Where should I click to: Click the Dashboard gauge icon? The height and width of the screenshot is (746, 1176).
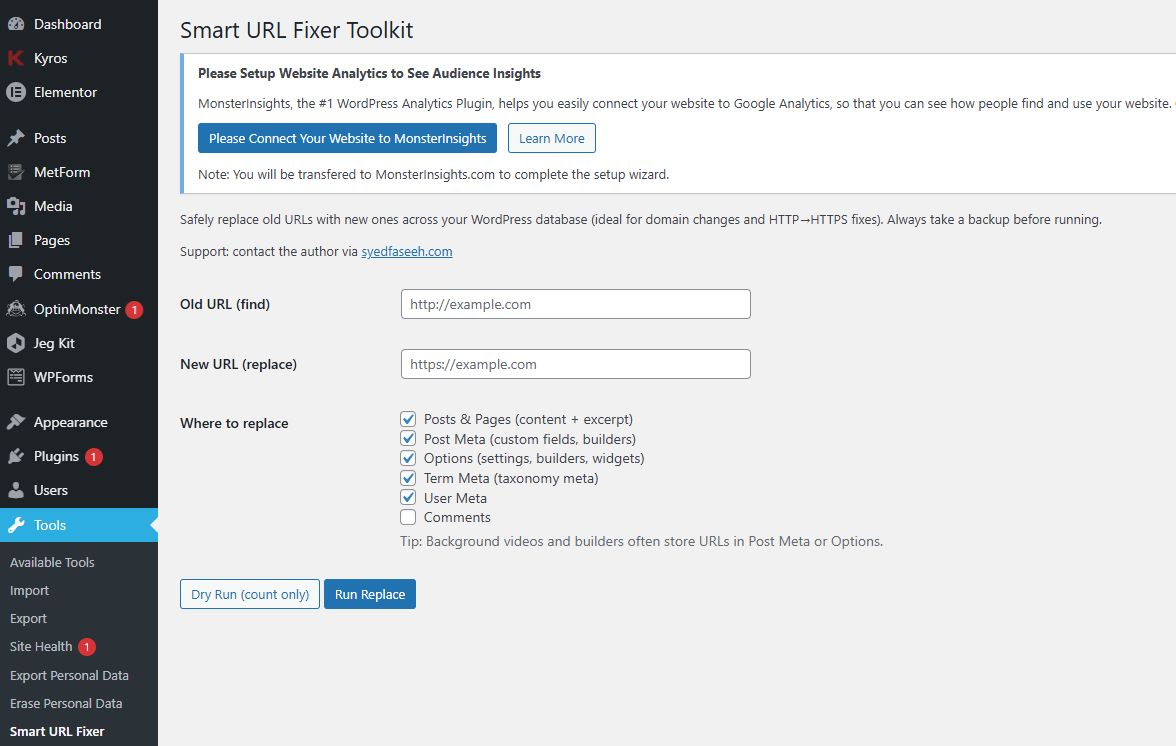(16, 24)
